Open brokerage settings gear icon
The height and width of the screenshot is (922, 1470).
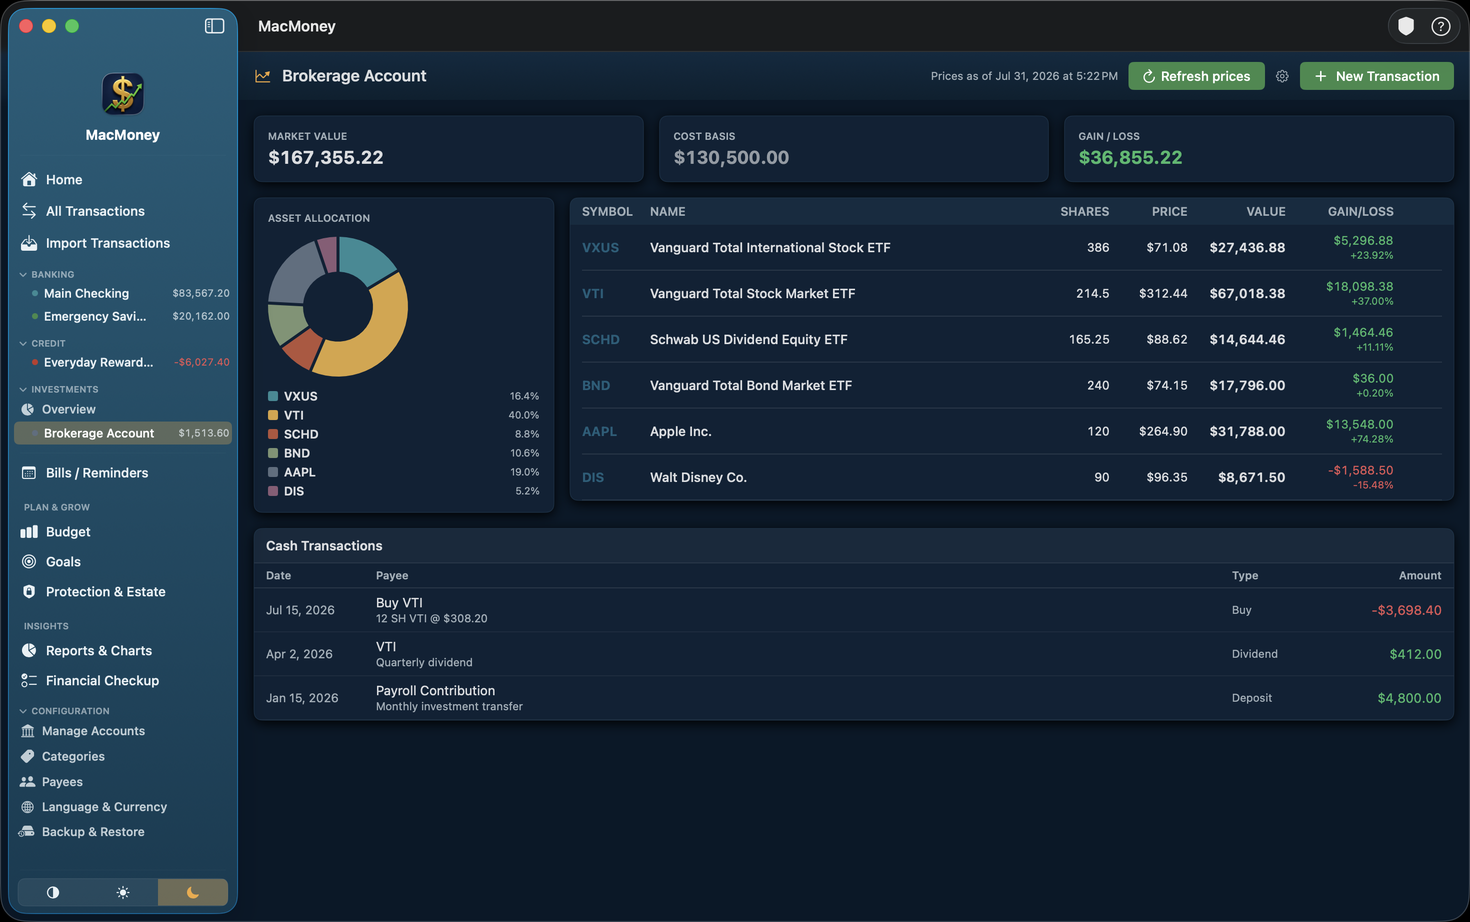tap(1282, 76)
